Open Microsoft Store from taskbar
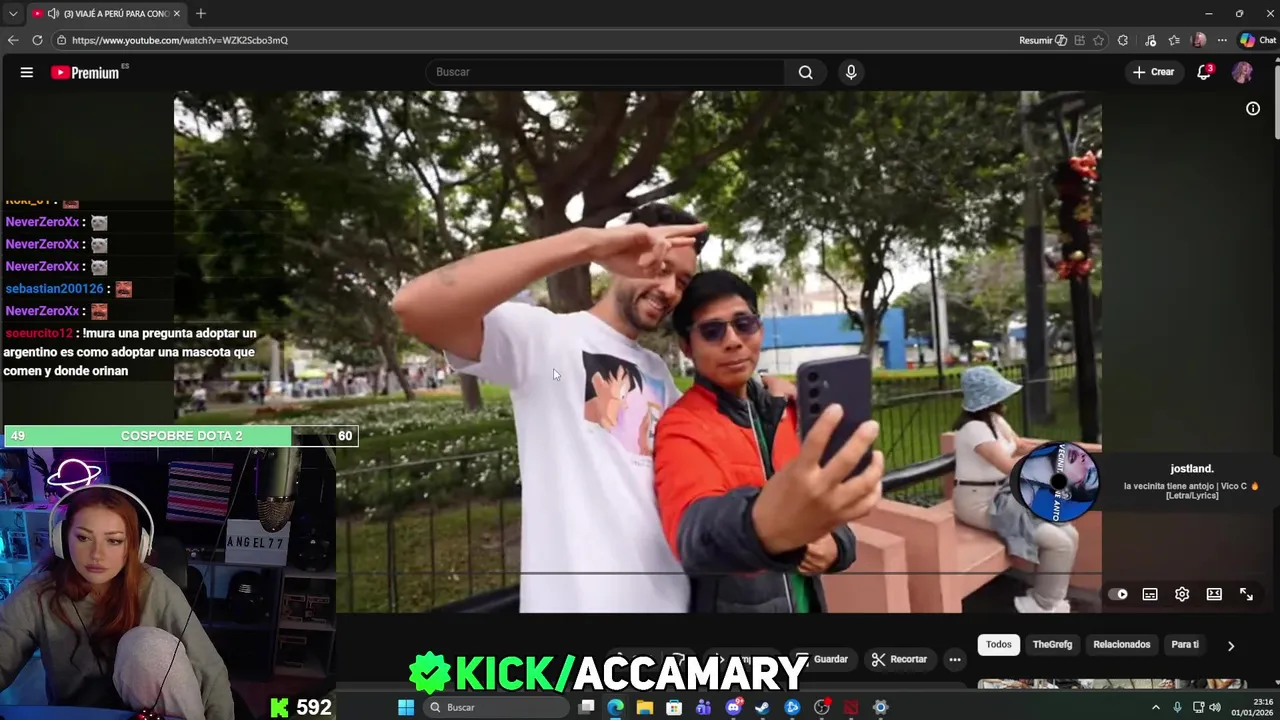The height and width of the screenshot is (720, 1280). (674, 707)
